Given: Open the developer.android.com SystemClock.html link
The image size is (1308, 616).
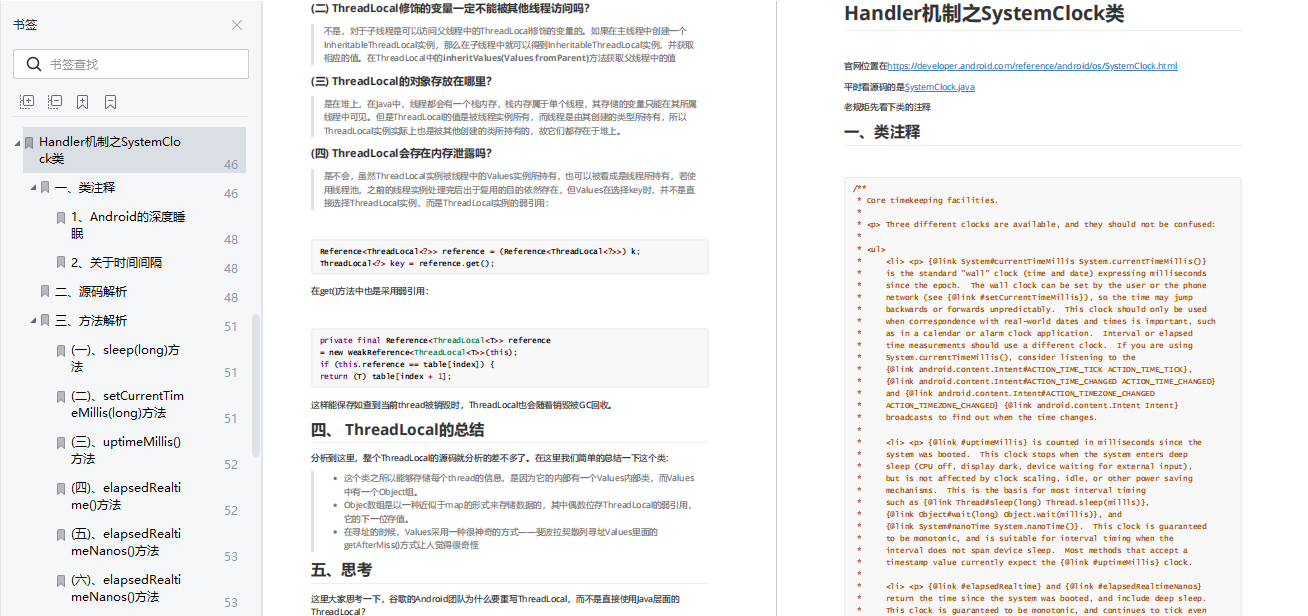Looking at the screenshot, I should 1032,66.
